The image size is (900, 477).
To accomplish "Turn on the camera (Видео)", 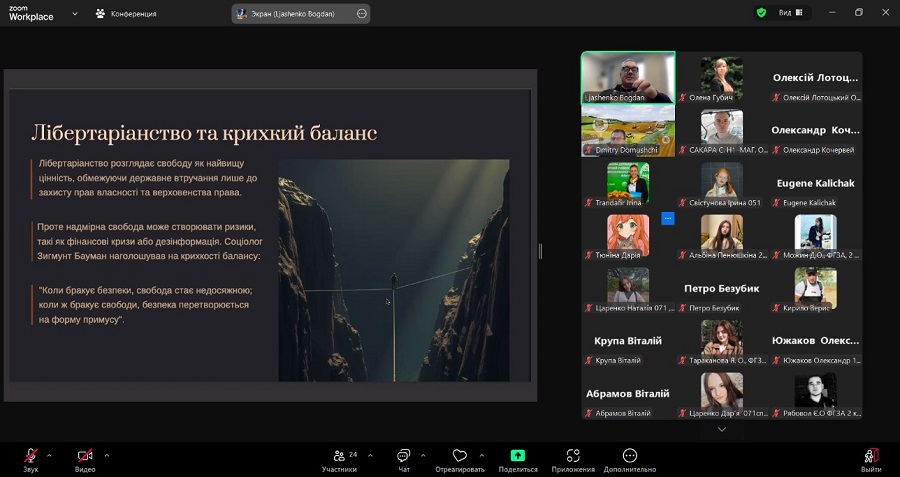I will coord(85,456).
